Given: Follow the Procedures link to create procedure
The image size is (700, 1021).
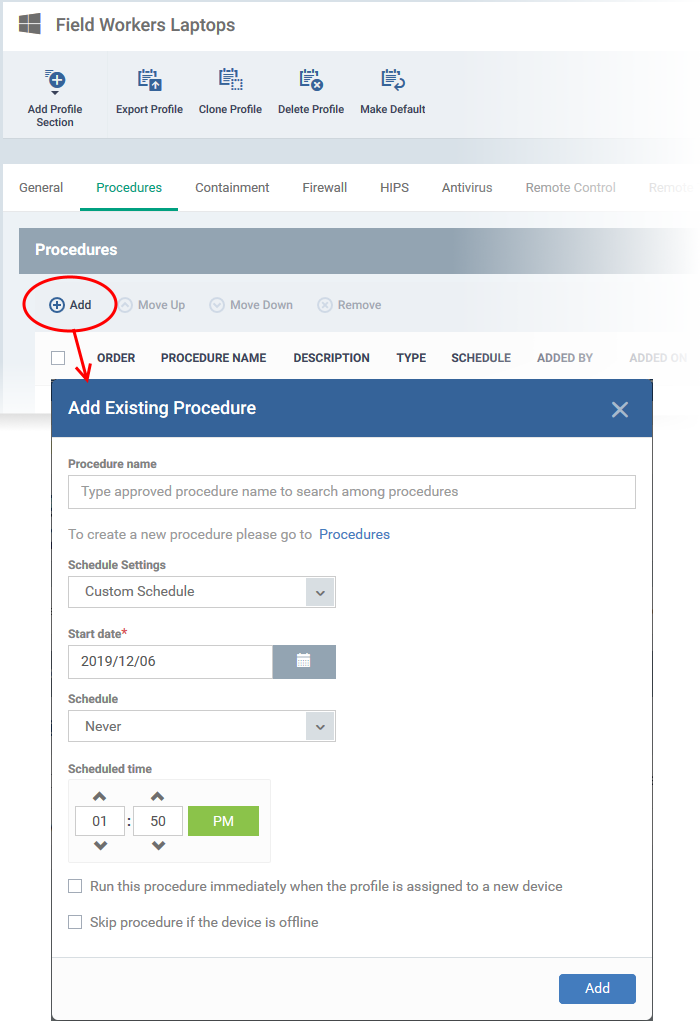Looking at the screenshot, I should point(354,534).
